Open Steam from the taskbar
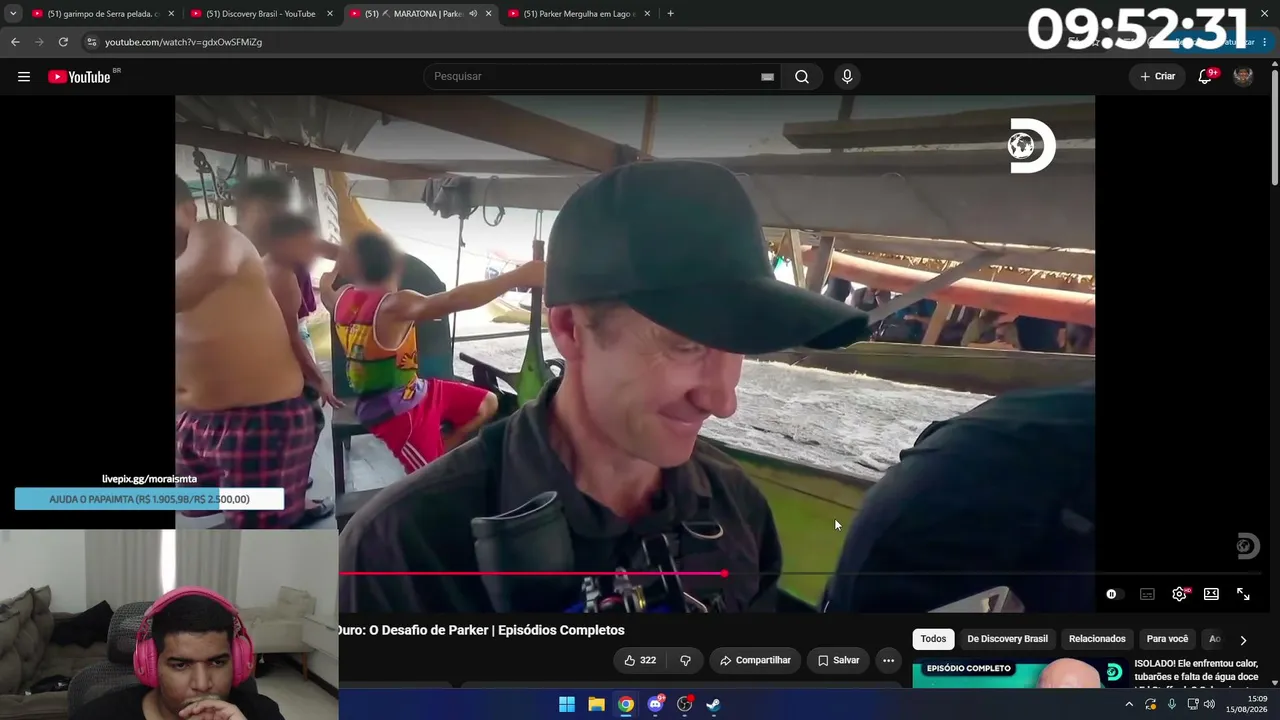This screenshot has height=720, width=1280. pos(713,704)
